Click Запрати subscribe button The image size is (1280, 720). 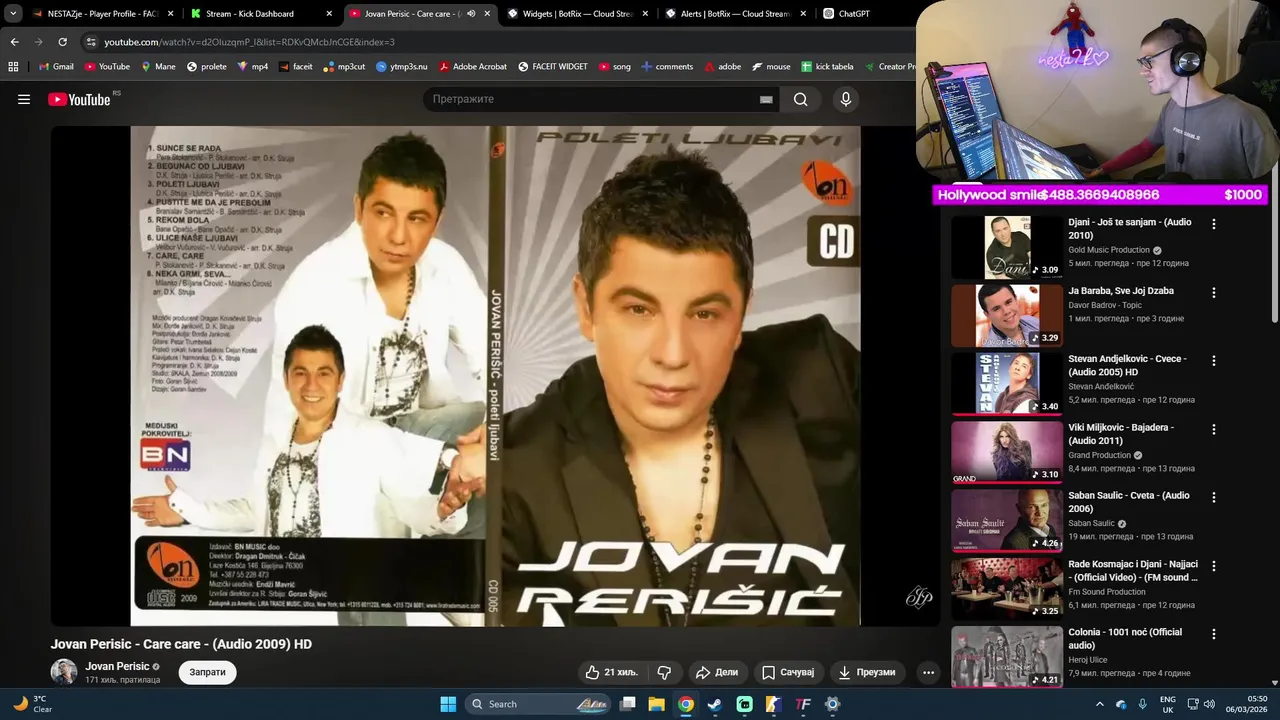click(208, 672)
